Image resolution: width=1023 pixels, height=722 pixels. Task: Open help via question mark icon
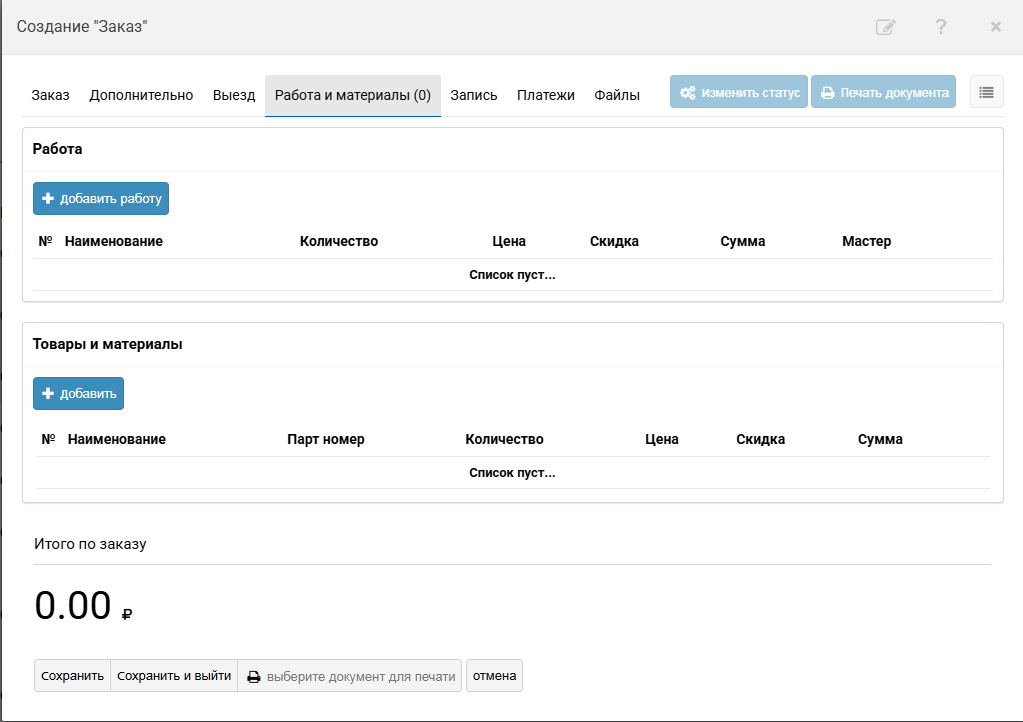coord(941,27)
